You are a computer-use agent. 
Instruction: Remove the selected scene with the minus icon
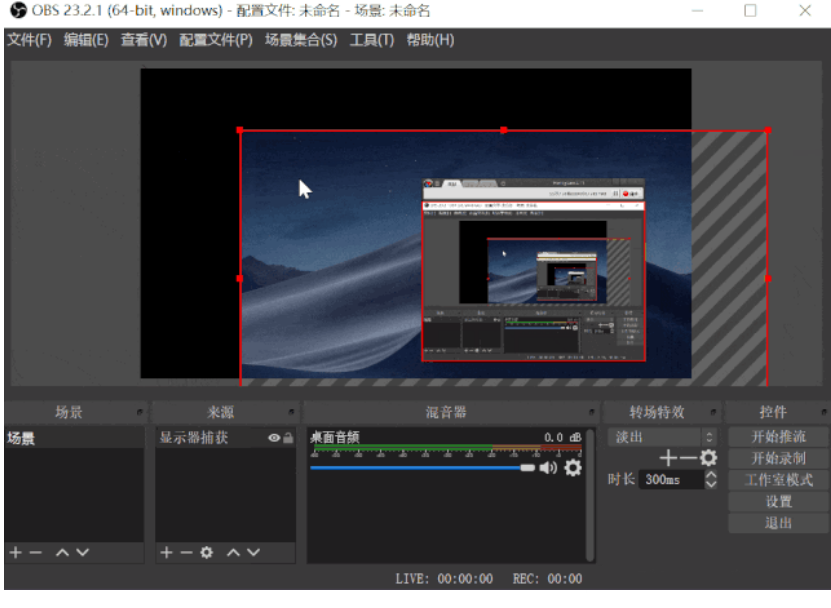pyautogui.click(x=36, y=552)
